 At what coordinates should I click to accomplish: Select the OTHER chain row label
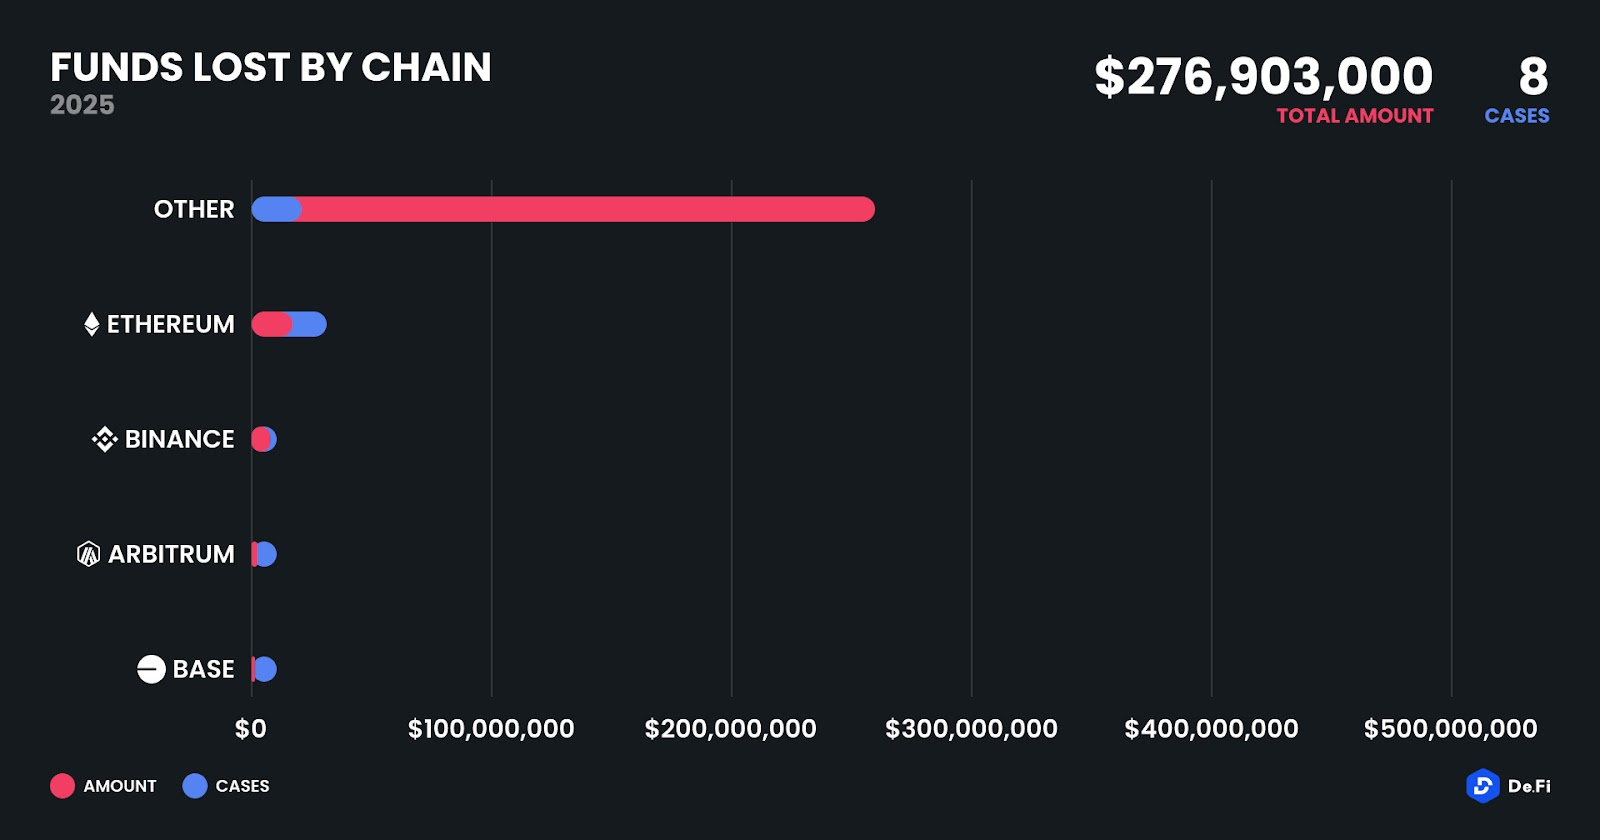pyautogui.click(x=194, y=209)
